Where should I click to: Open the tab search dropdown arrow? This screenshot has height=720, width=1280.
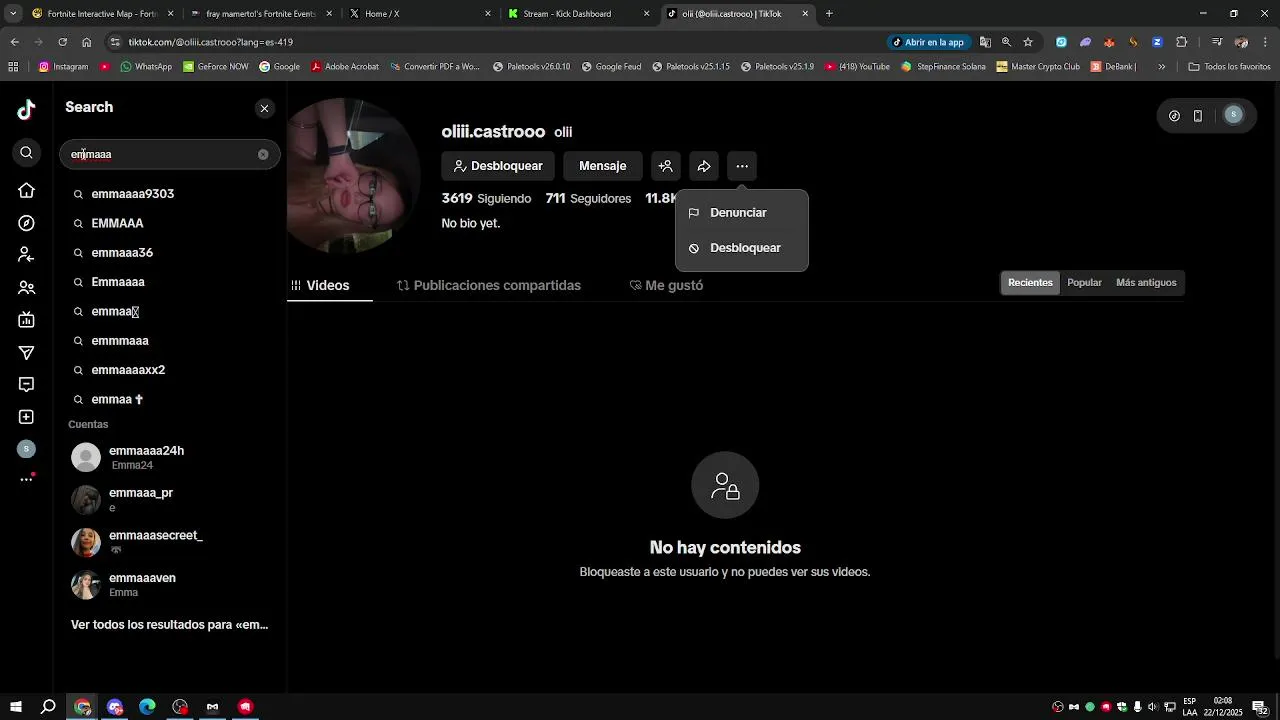[13, 14]
